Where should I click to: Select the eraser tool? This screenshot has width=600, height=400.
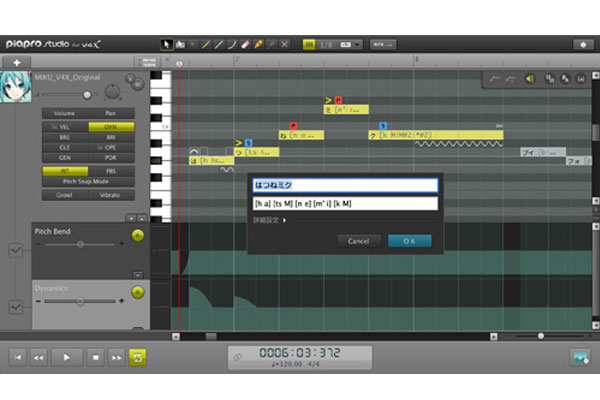[245, 44]
